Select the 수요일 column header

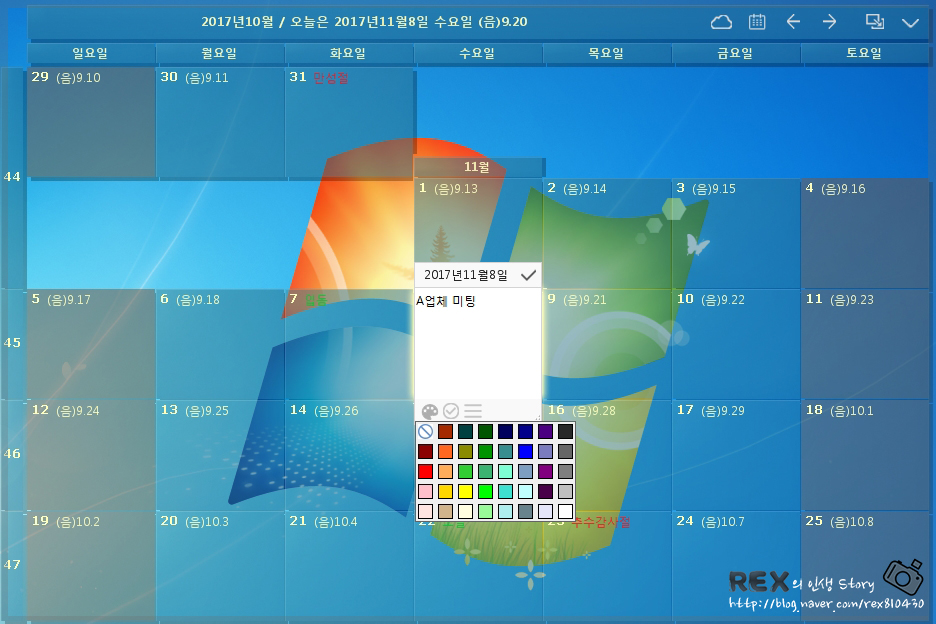[x=478, y=53]
